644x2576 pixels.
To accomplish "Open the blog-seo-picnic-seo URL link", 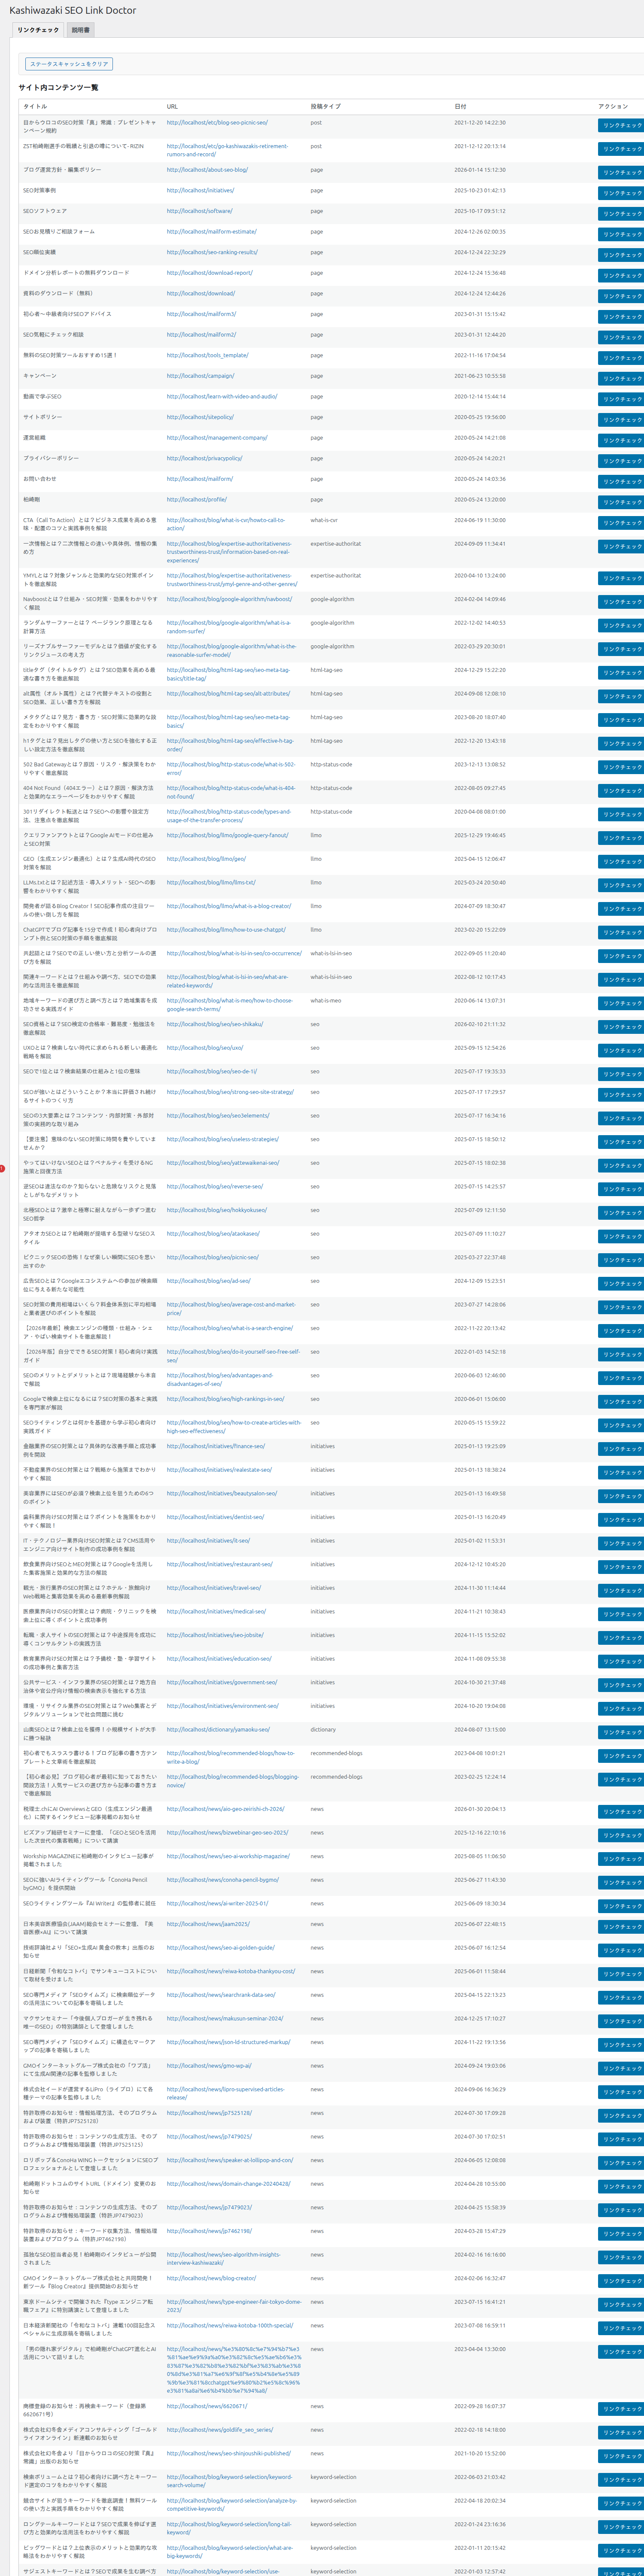I will coord(217,123).
